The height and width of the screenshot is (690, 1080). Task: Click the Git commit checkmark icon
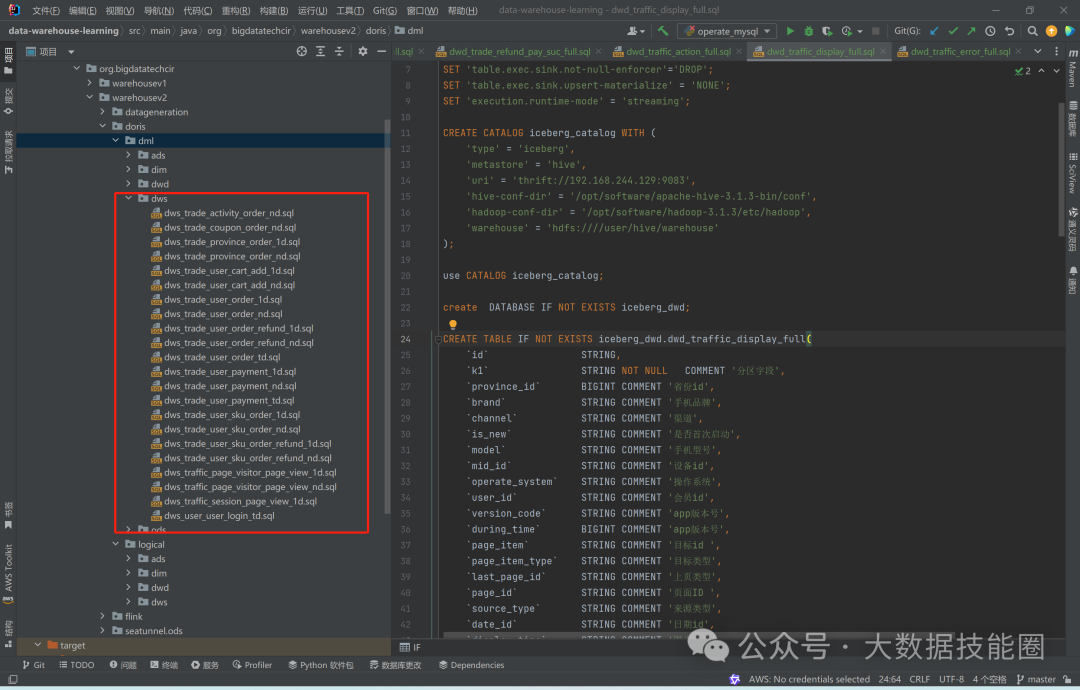(953, 31)
